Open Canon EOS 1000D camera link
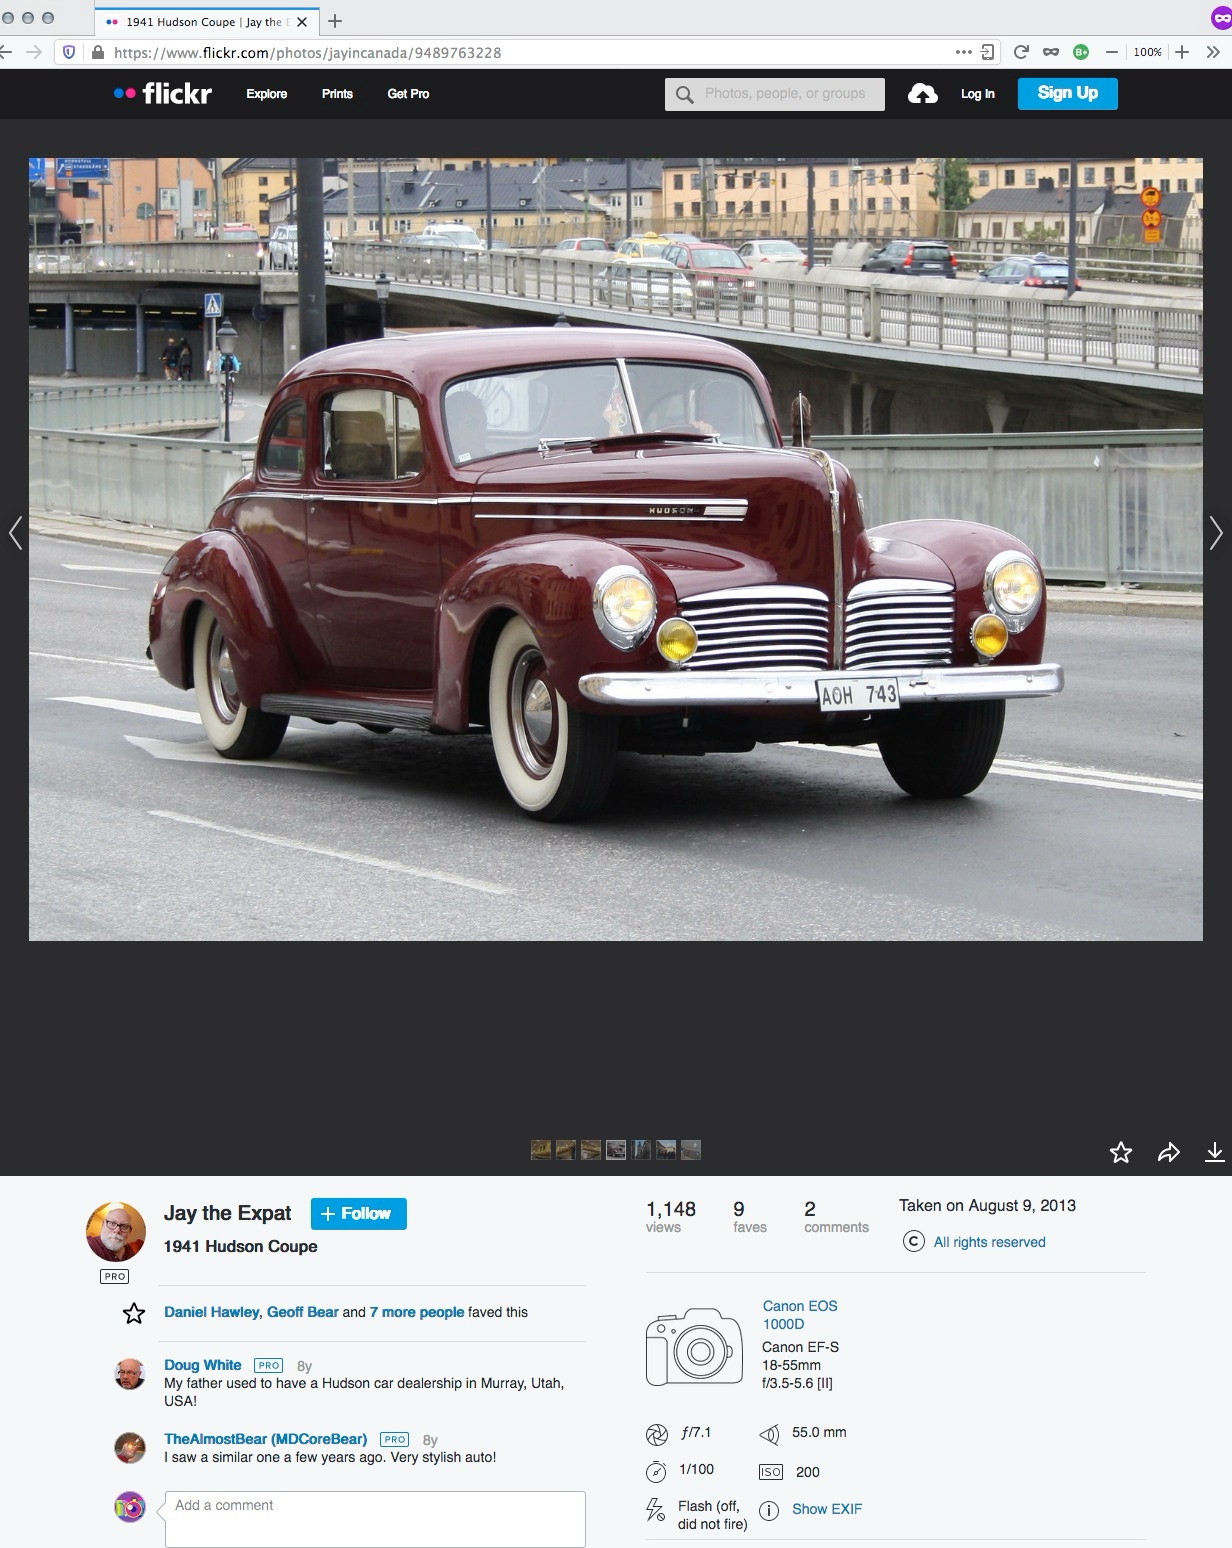The image size is (1232, 1548). [800, 1315]
